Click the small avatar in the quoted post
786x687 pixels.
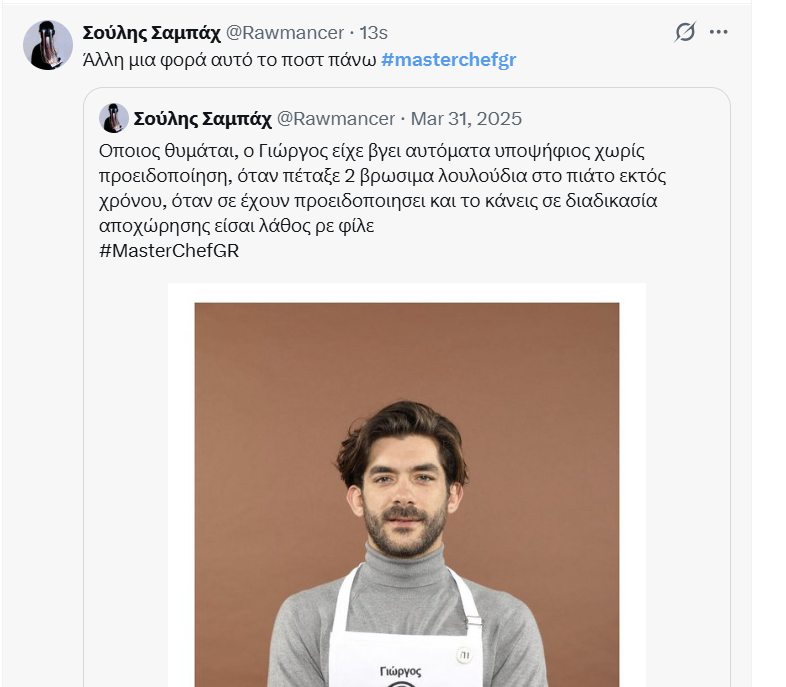coord(113,118)
